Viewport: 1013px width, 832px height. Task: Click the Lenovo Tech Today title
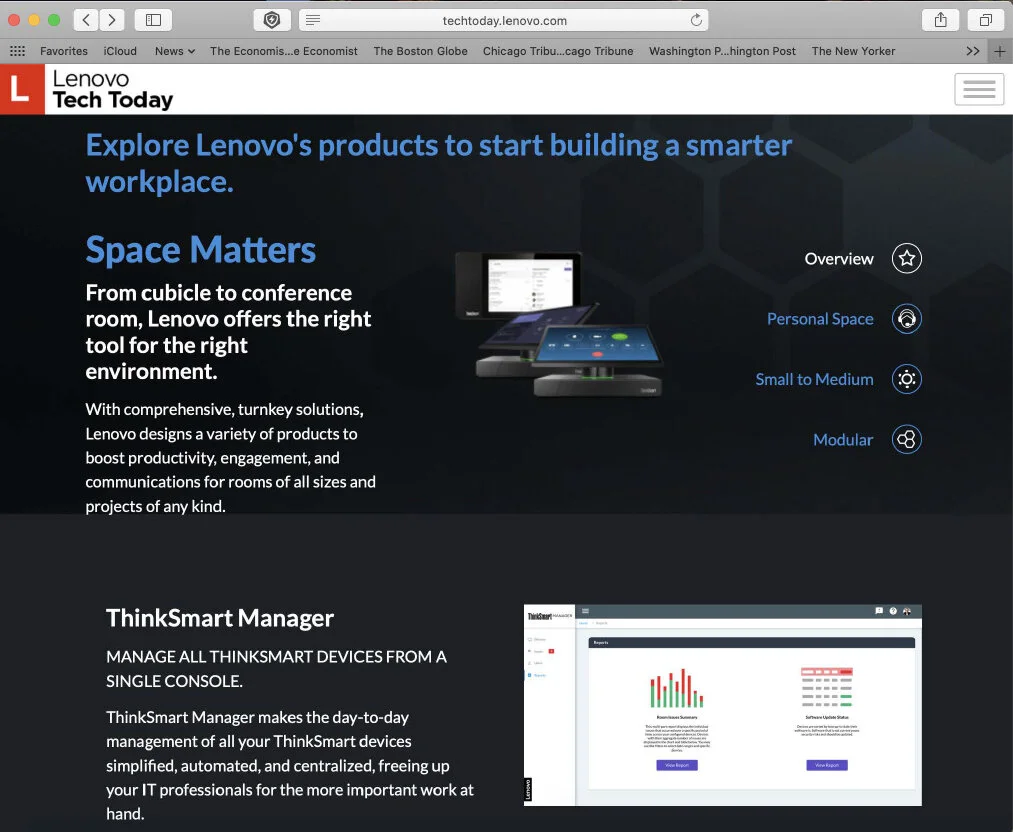pos(112,89)
